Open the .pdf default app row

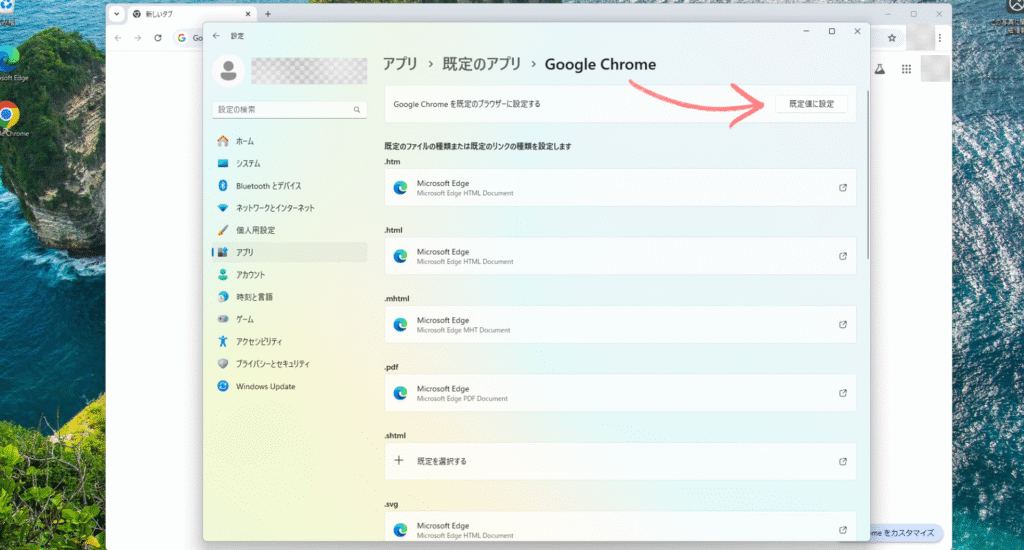coord(620,393)
